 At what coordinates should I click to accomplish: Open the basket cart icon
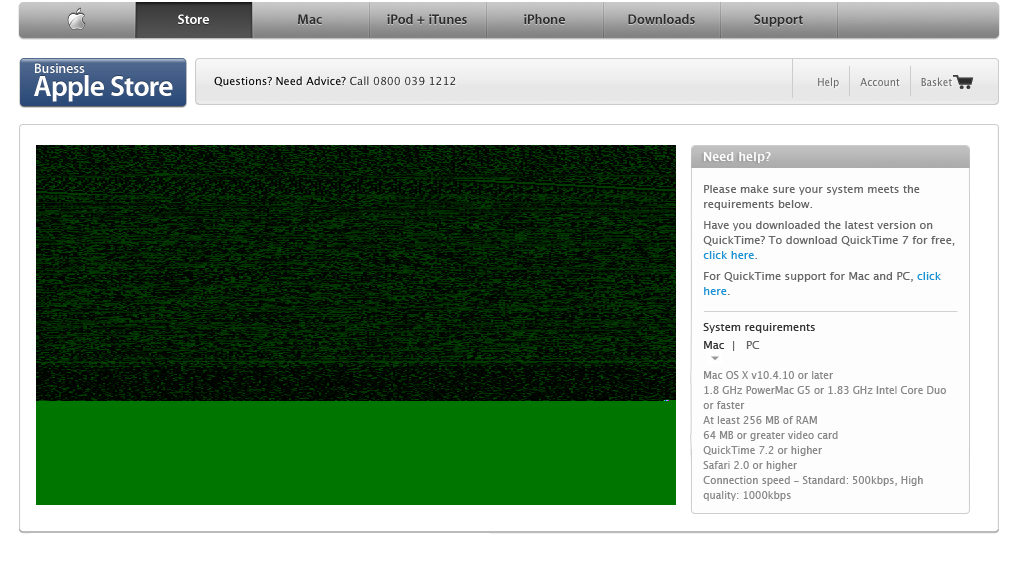pyautogui.click(x=964, y=82)
